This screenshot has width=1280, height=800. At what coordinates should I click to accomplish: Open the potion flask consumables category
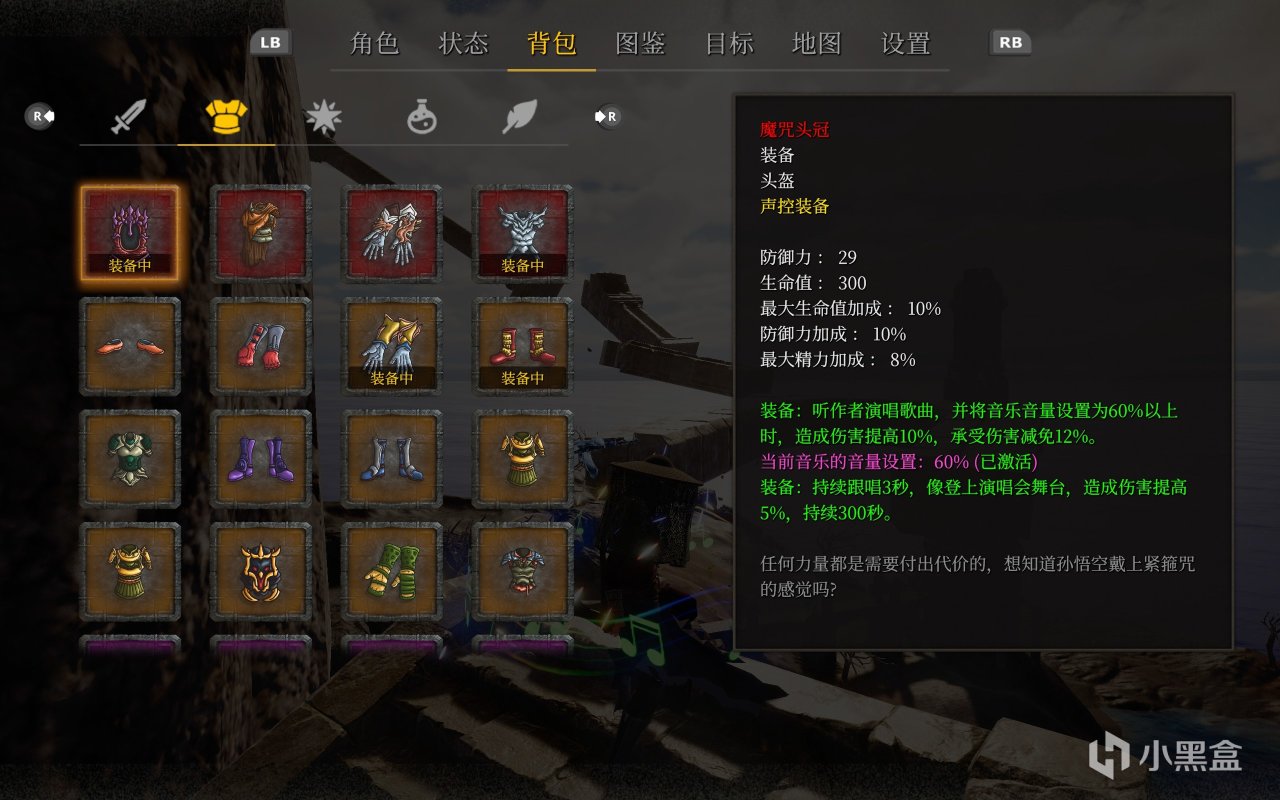coord(422,117)
